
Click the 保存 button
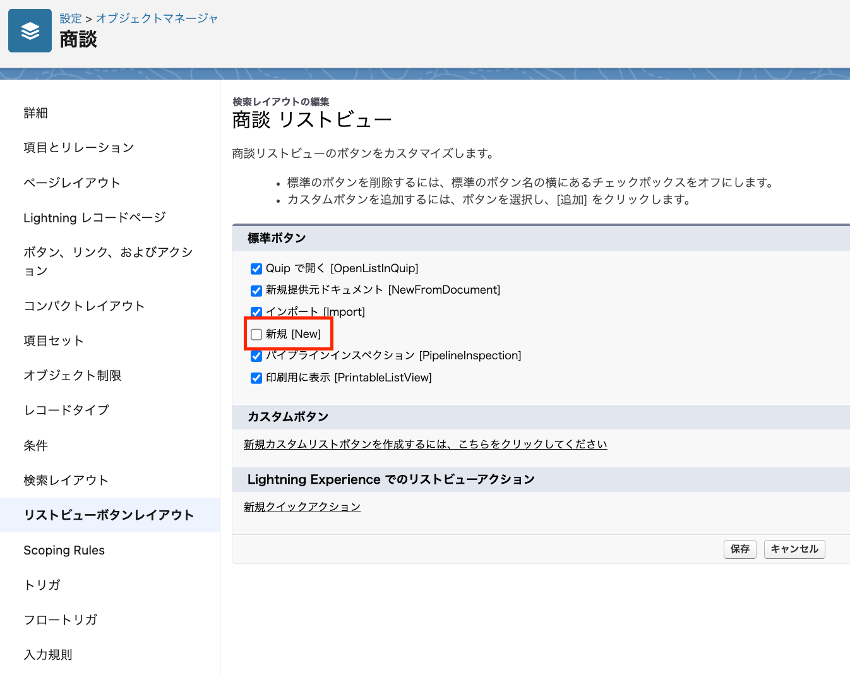coord(740,549)
